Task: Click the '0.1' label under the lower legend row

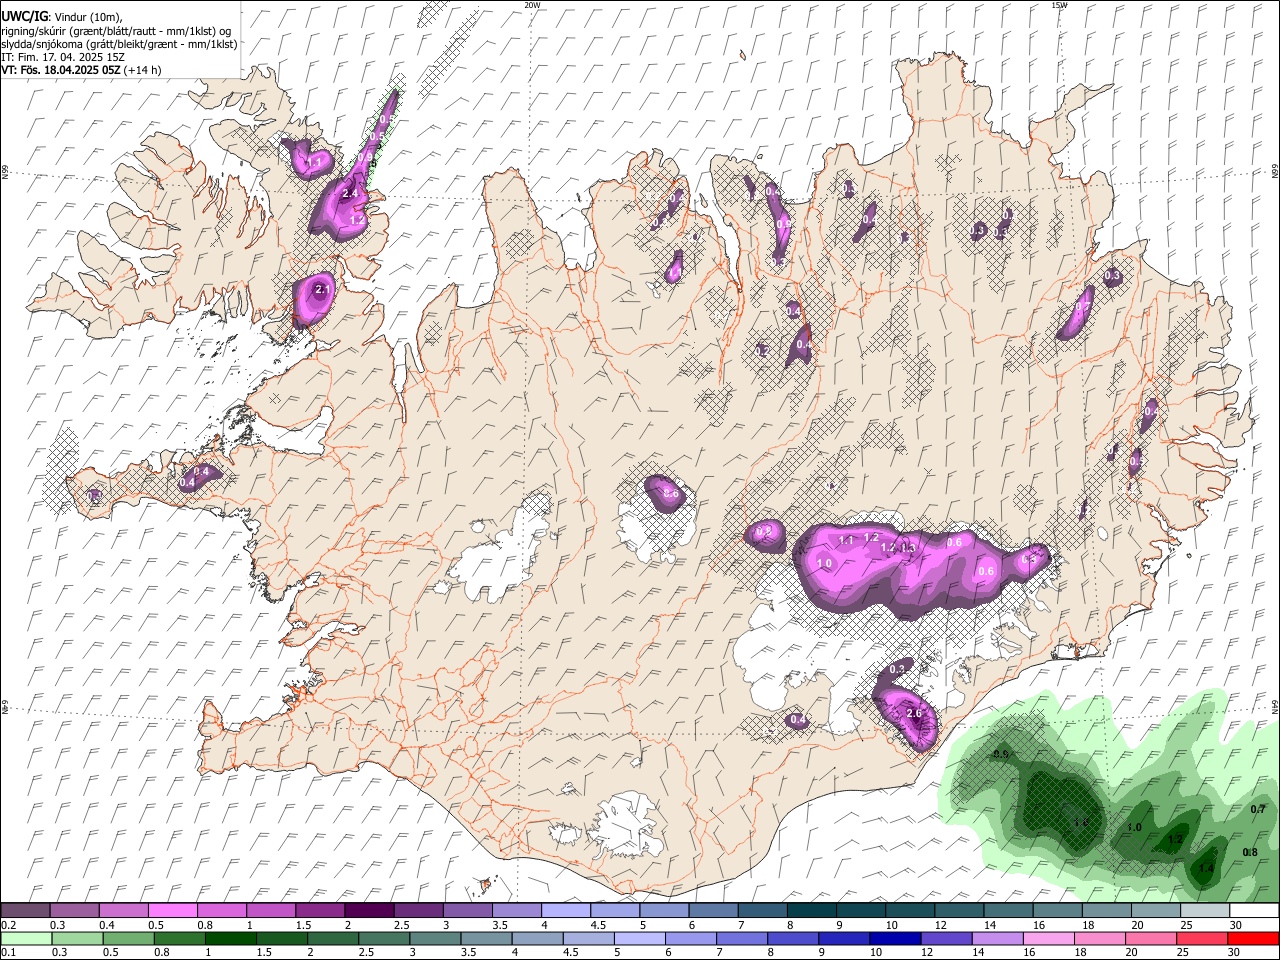Action: click(9, 952)
